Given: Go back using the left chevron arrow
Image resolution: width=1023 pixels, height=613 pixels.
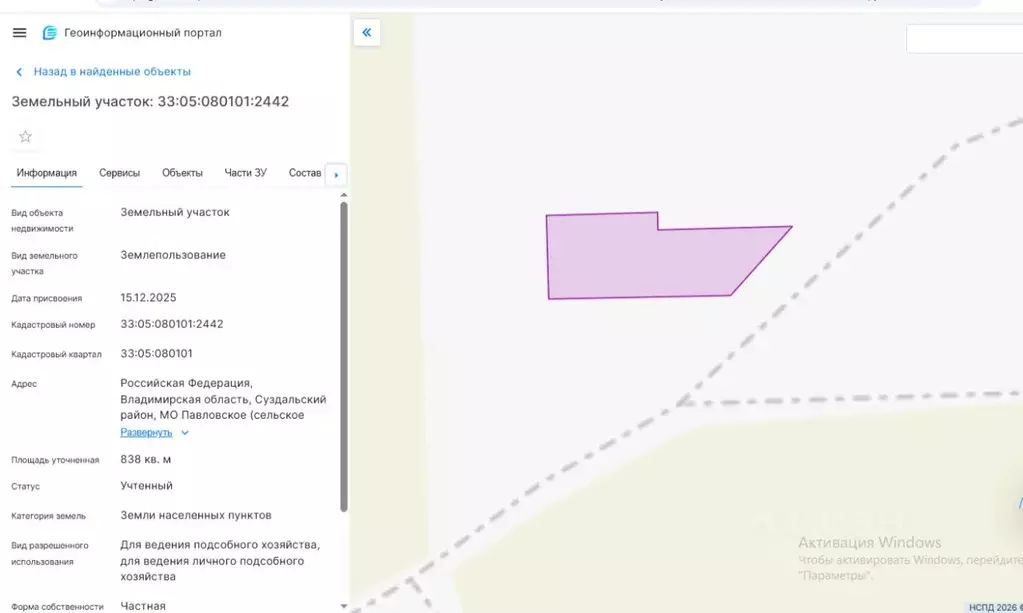Looking at the screenshot, I should coord(19,72).
